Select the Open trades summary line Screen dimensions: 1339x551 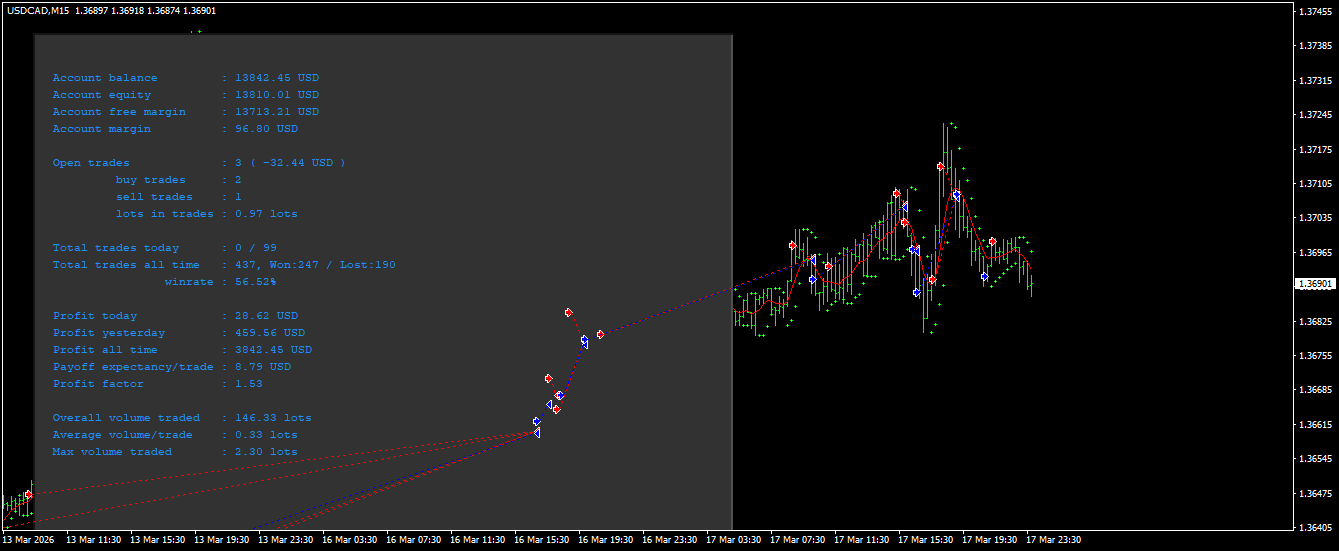pos(198,163)
